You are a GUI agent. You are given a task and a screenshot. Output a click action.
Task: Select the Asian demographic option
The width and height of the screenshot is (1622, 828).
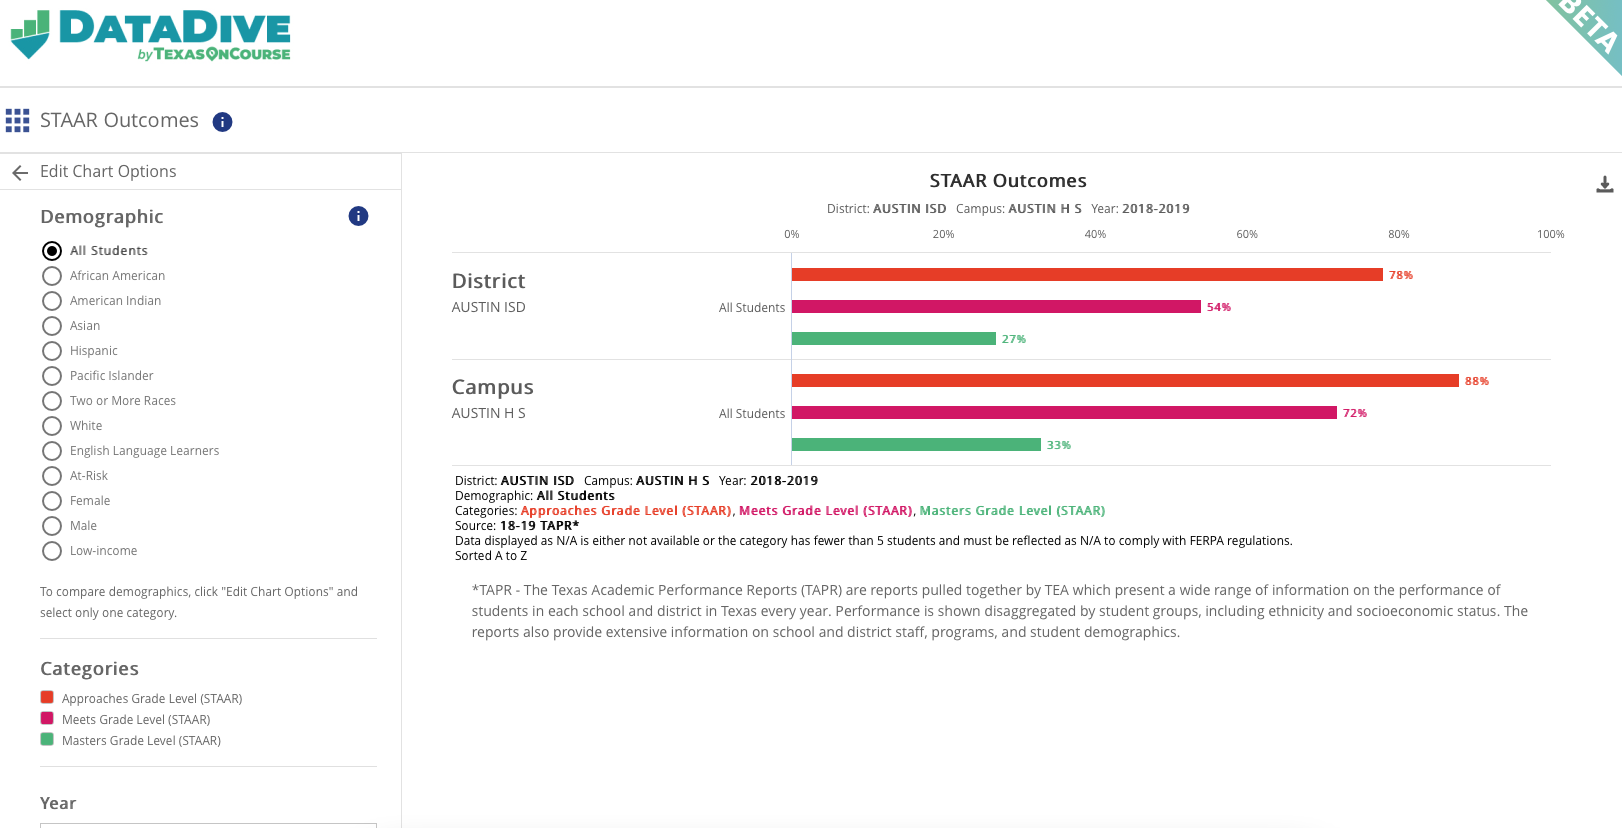[52, 326]
